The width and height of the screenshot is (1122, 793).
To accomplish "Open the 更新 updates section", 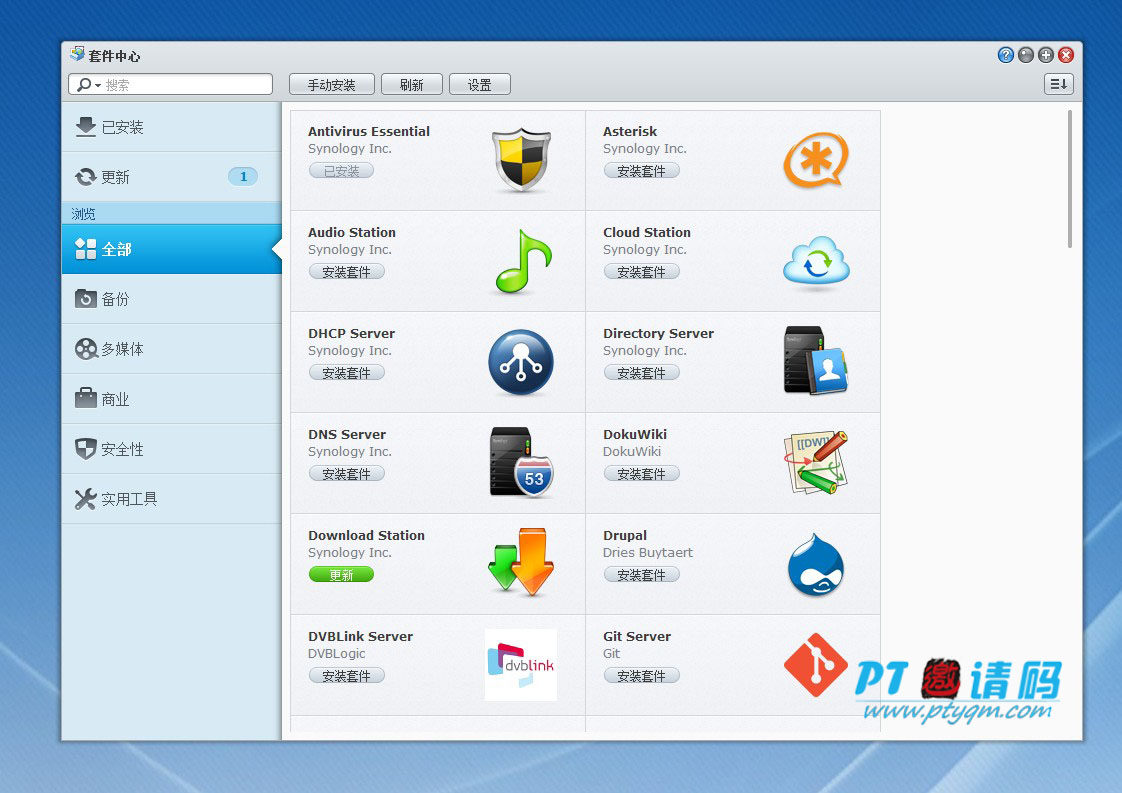I will click(x=172, y=177).
